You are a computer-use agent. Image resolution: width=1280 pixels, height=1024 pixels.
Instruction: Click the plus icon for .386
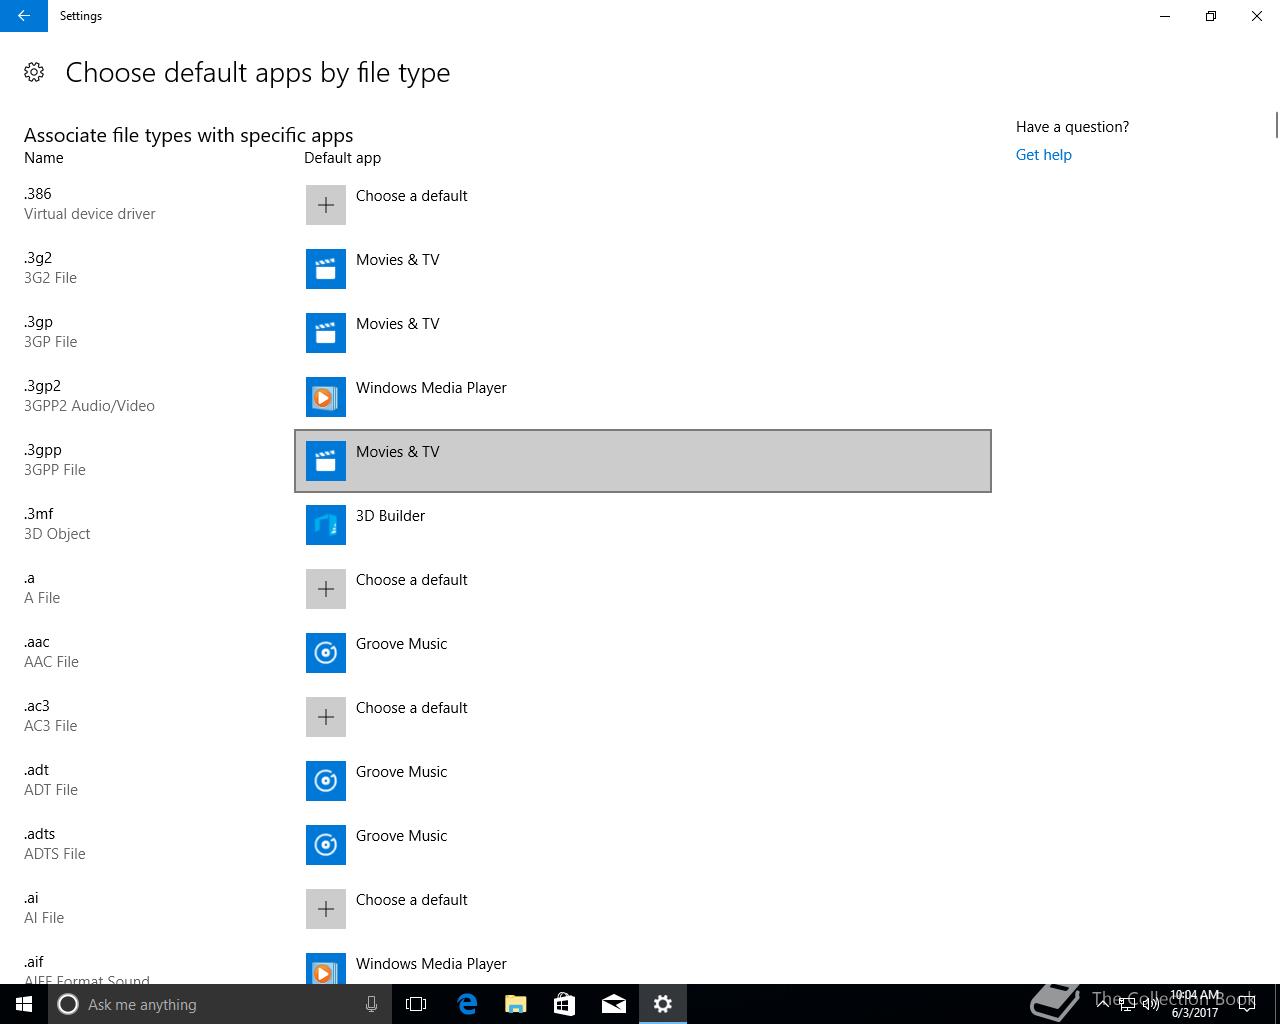(x=326, y=205)
